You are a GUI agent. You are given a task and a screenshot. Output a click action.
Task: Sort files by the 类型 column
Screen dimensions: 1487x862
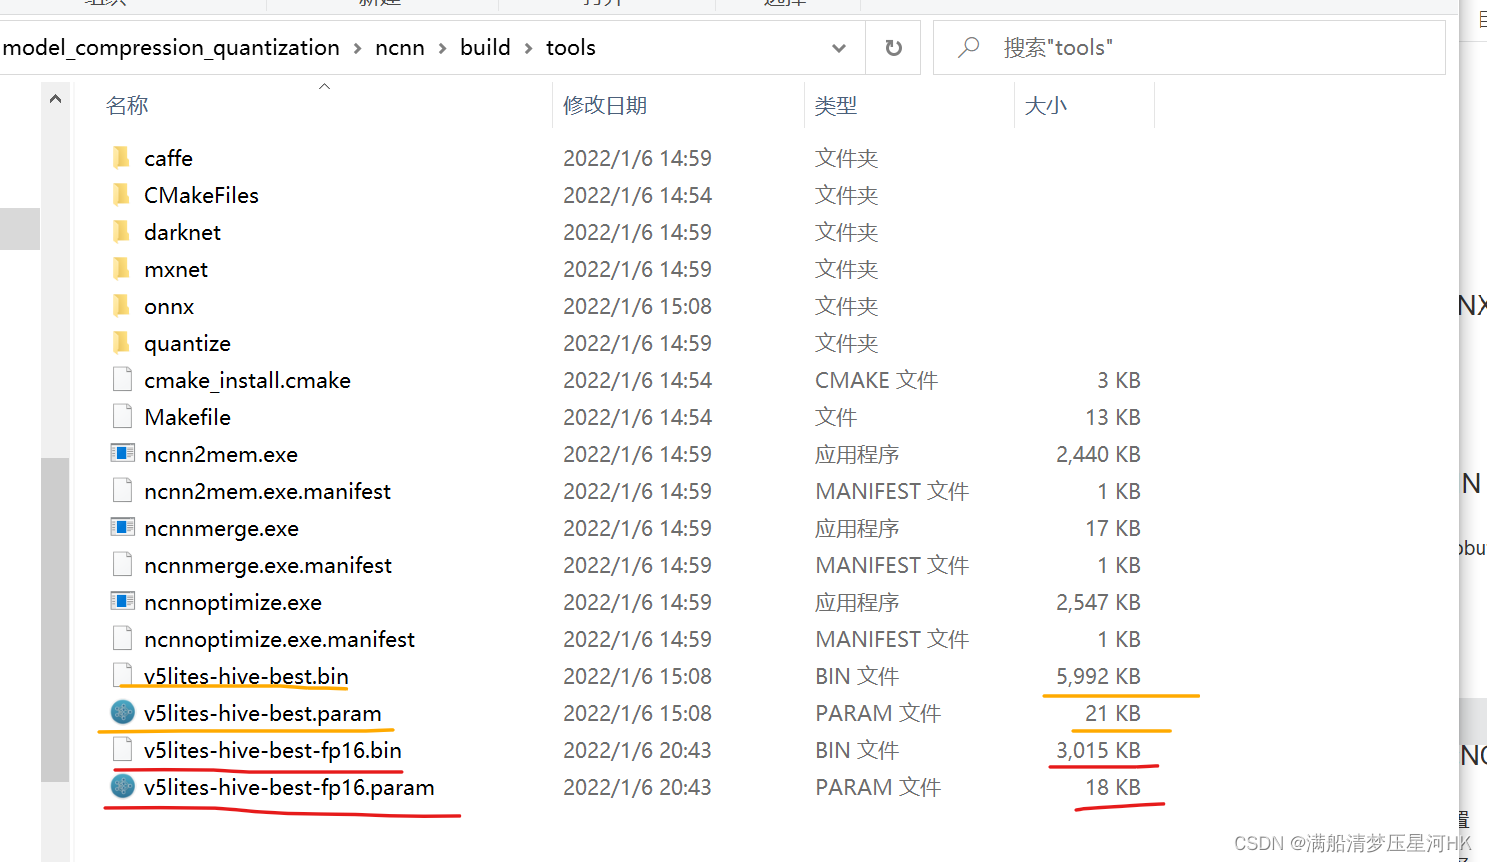coord(836,105)
